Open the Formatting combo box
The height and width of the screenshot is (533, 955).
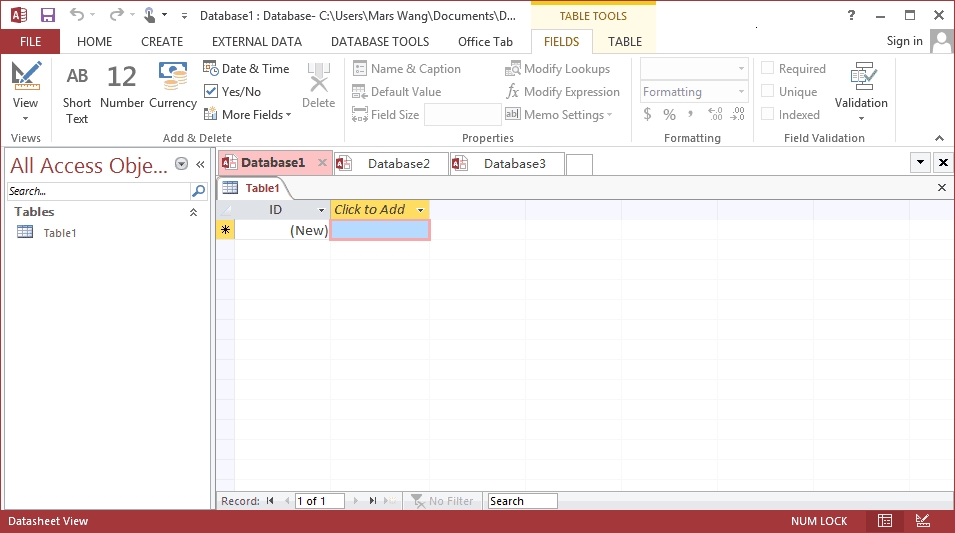click(x=694, y=92)
